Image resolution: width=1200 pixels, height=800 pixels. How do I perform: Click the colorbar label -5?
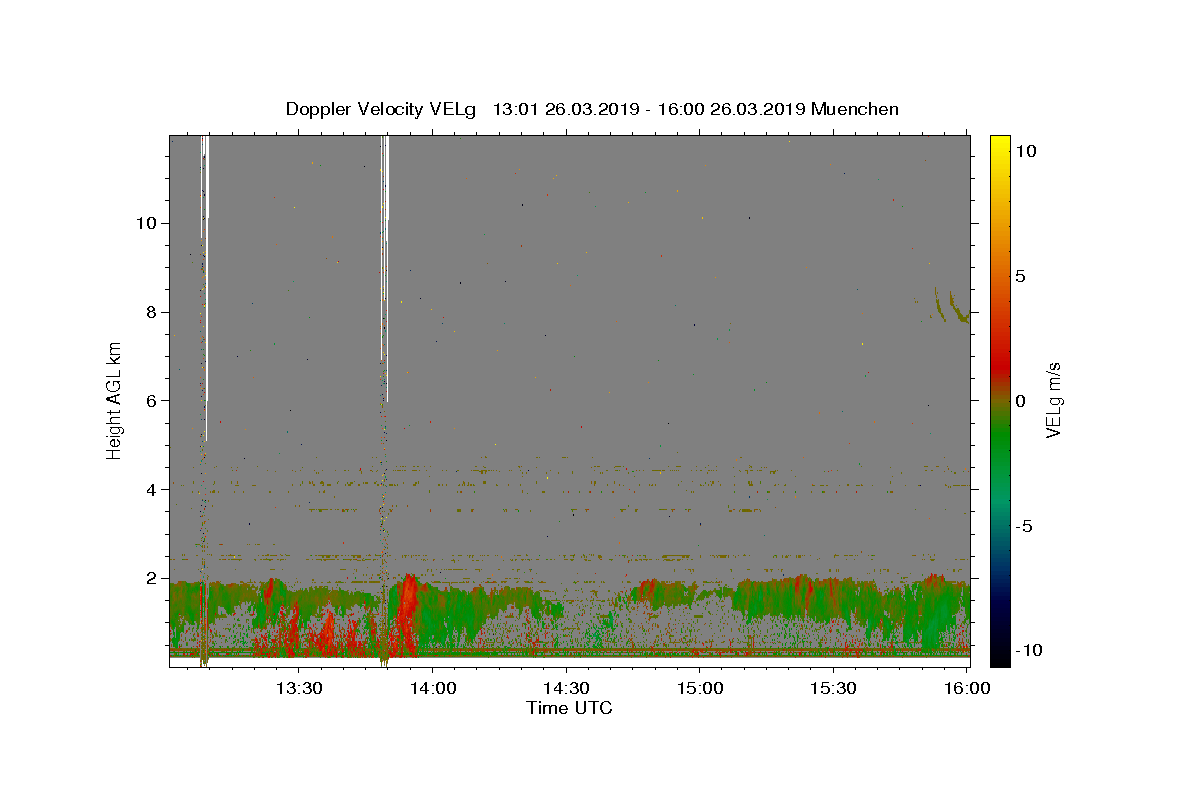pos(1027,526)
